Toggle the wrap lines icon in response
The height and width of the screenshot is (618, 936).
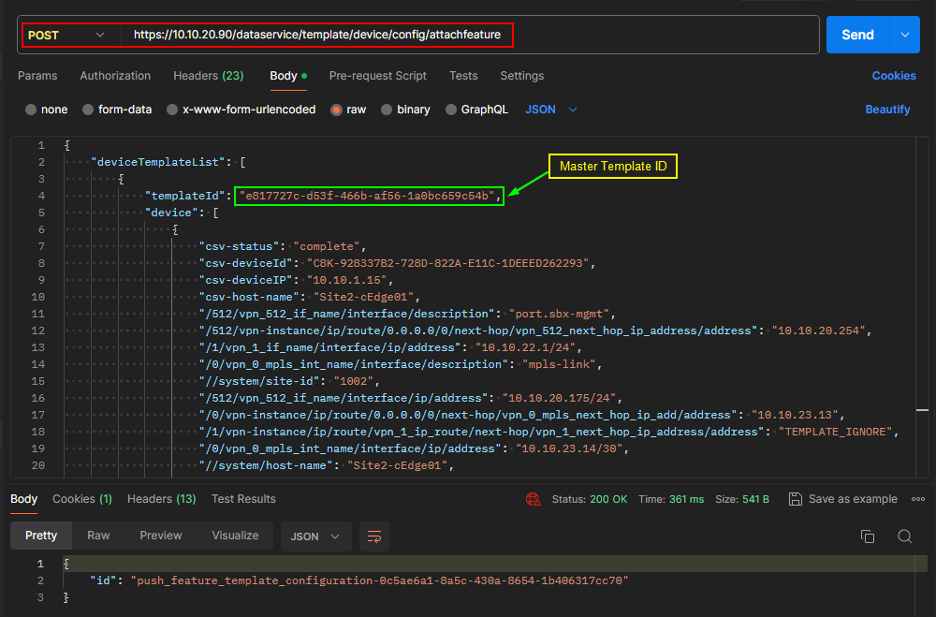(374, 536)
